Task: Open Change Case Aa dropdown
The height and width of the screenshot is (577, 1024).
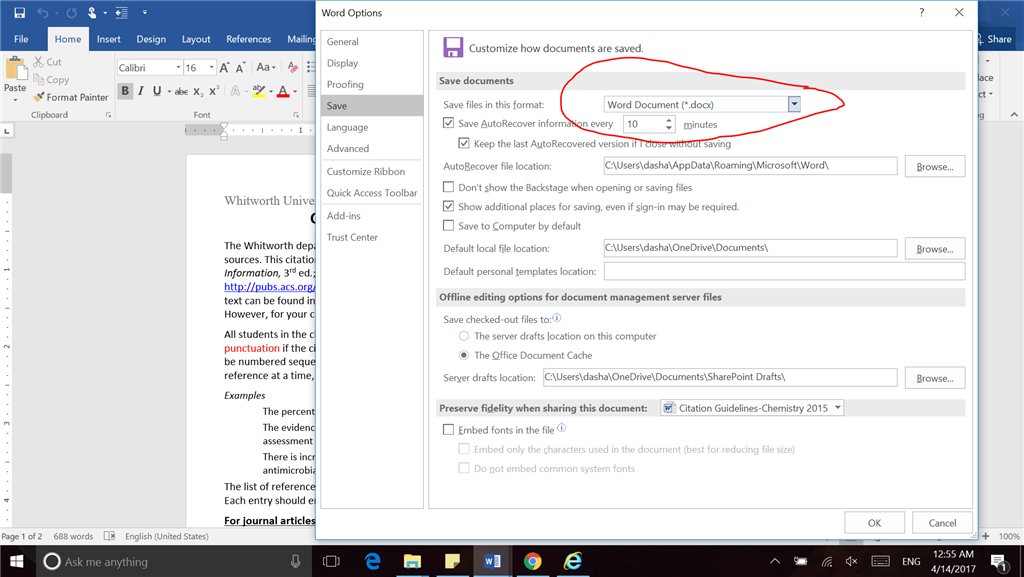Action: tap(266, 67)
